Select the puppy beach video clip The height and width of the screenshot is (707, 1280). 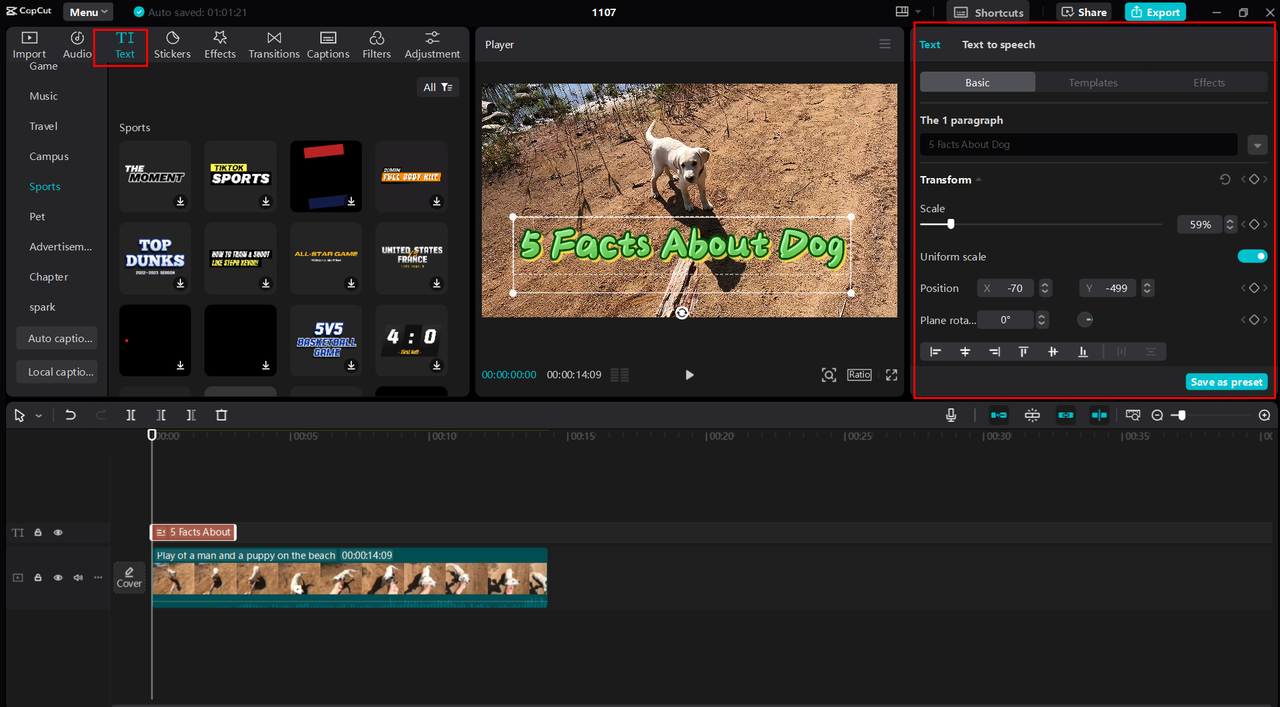point(349,577)
